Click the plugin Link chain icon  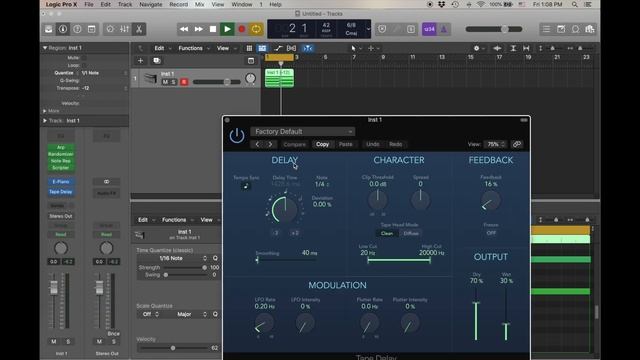517,144
